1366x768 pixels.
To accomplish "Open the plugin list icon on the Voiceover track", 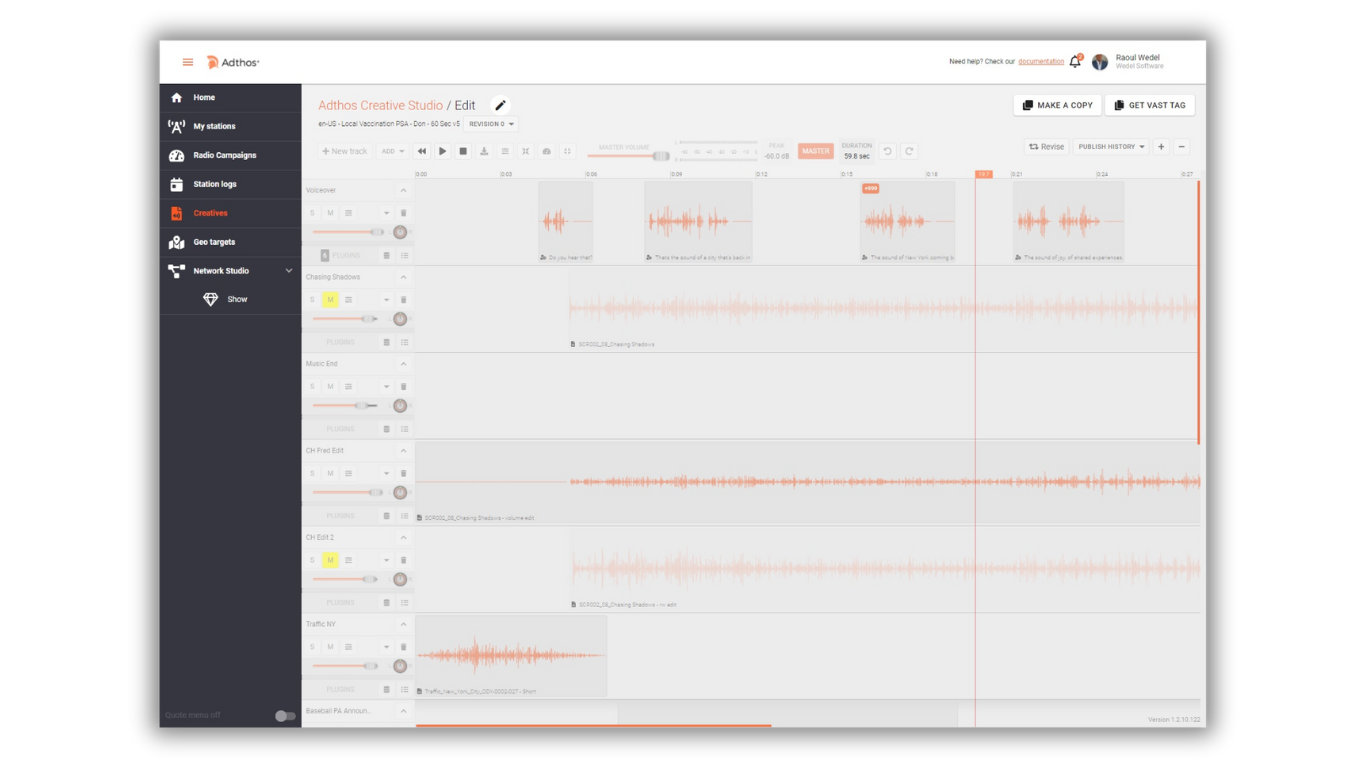I will pyautogui.click(x=404, y=255).
